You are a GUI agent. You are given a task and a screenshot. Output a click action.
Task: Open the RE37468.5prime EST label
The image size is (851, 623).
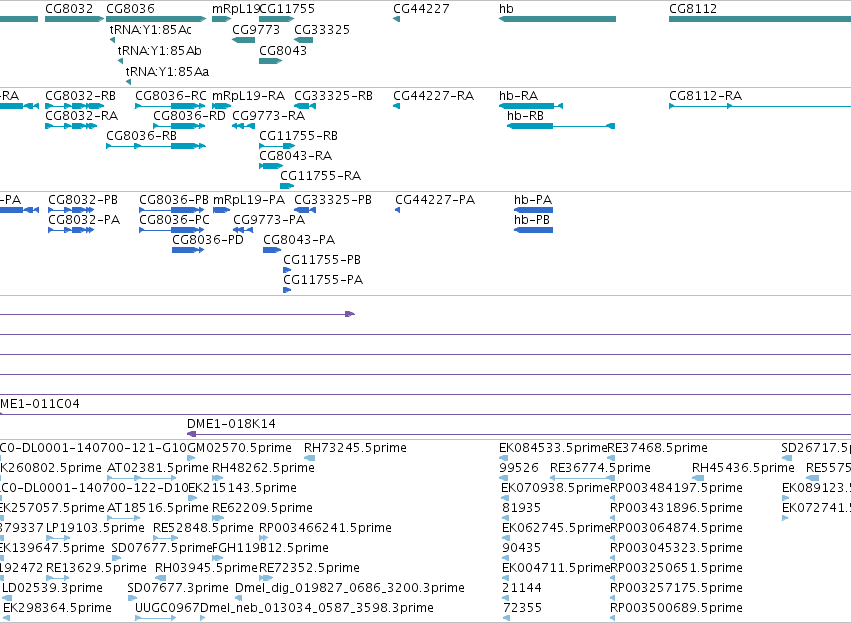(x=658, y=448)
